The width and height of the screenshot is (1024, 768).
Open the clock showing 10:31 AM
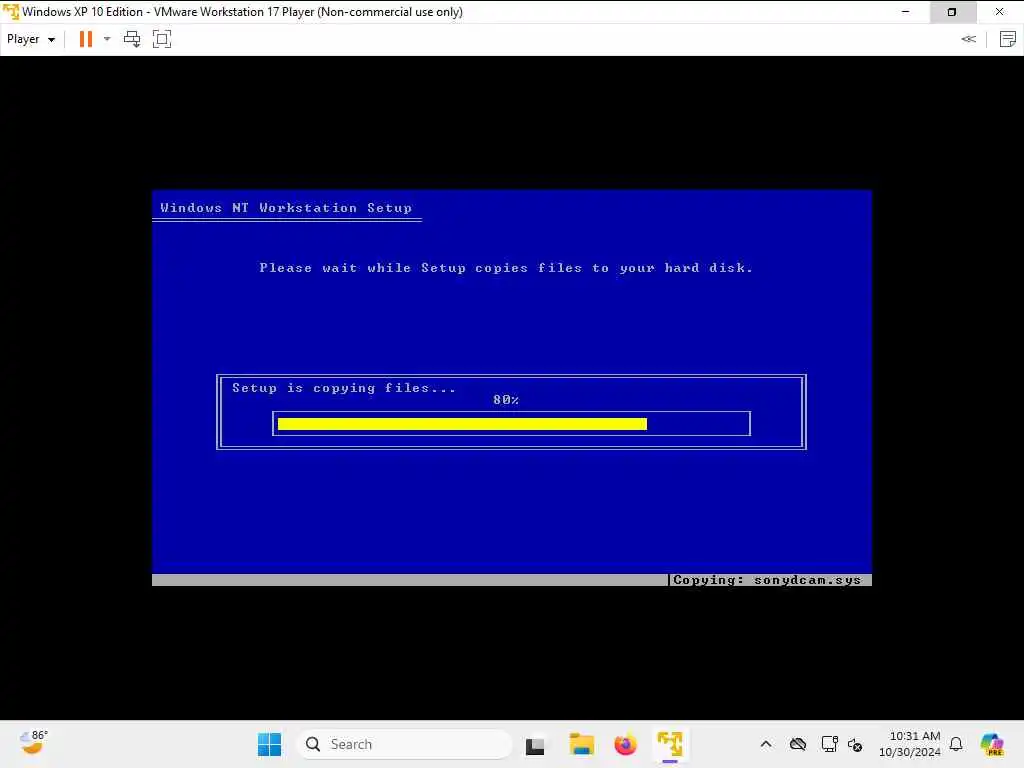pos(910,744)
